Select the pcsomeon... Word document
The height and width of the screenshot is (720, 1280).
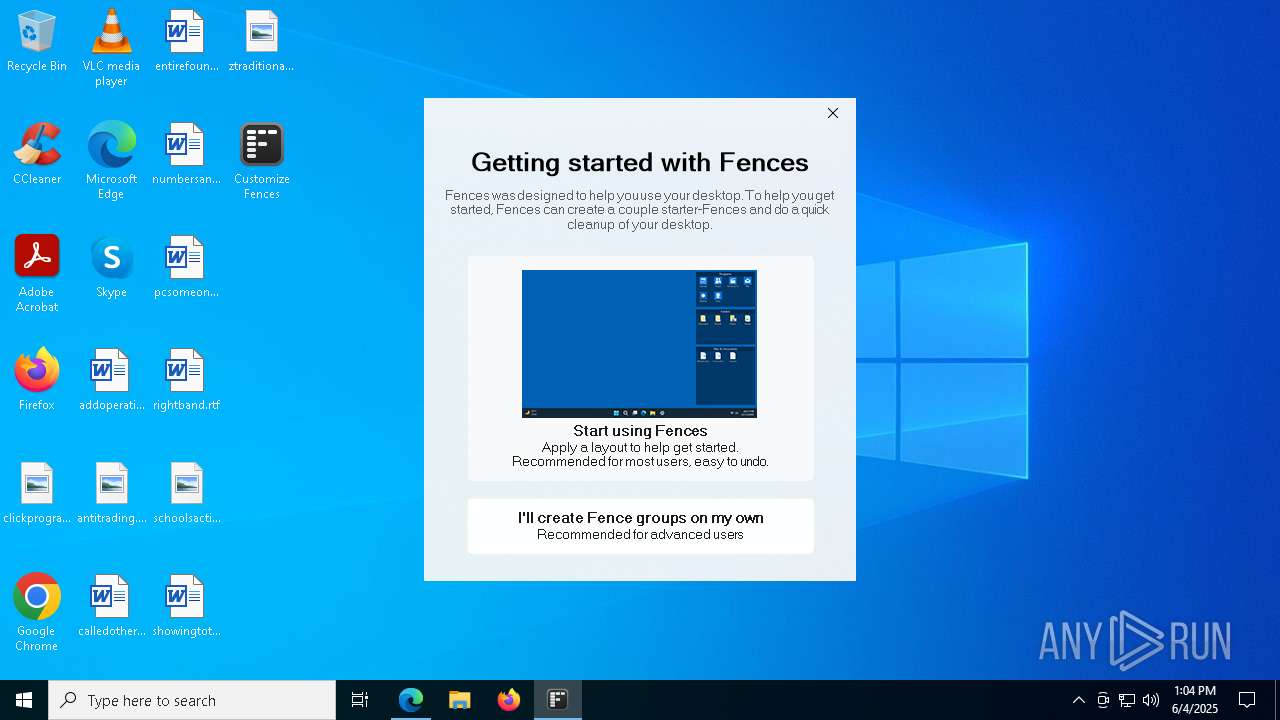point(186,268)
